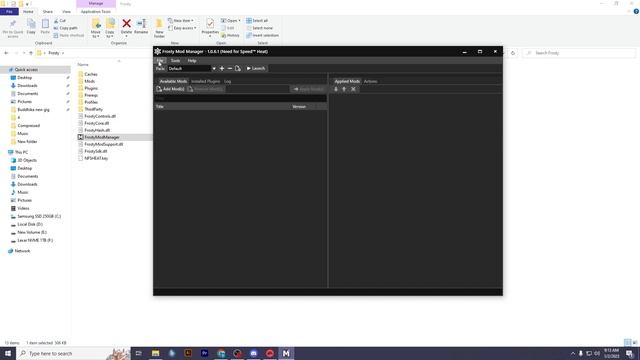Open the View ribbon tab in Explorer
Image resolution: width=640 pixels, height=360 pixels.
67,12
